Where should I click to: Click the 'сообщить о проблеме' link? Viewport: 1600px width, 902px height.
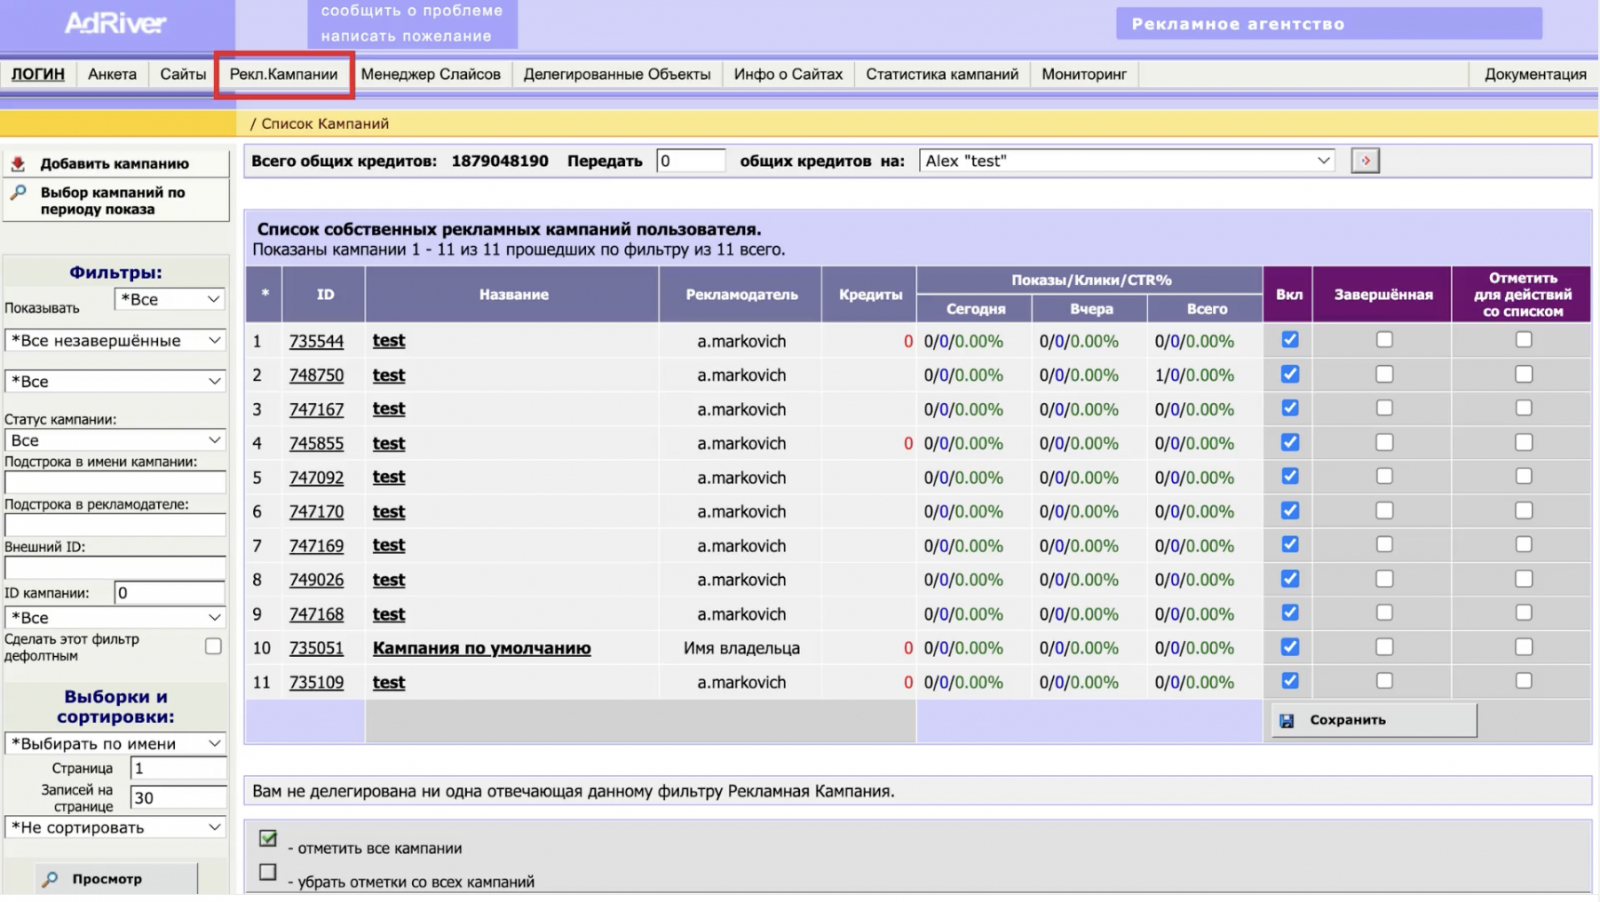[x=412, y=11]
